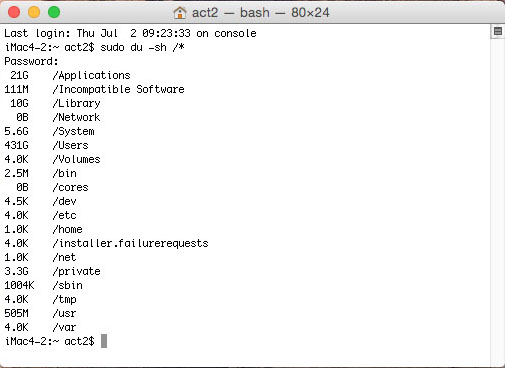
Task: Click the window title 'act2 — bash — 80×24'
Action: click(260, 13)
